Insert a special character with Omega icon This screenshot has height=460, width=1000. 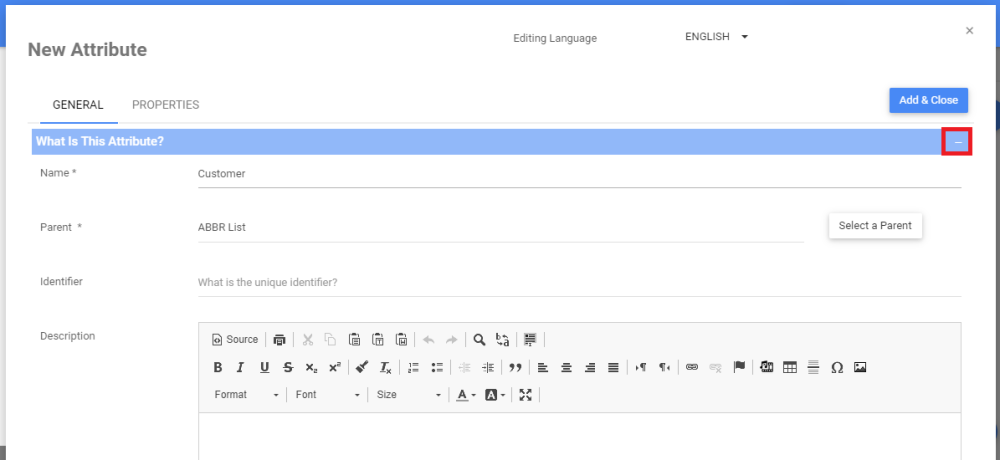(x=837, y=367)
